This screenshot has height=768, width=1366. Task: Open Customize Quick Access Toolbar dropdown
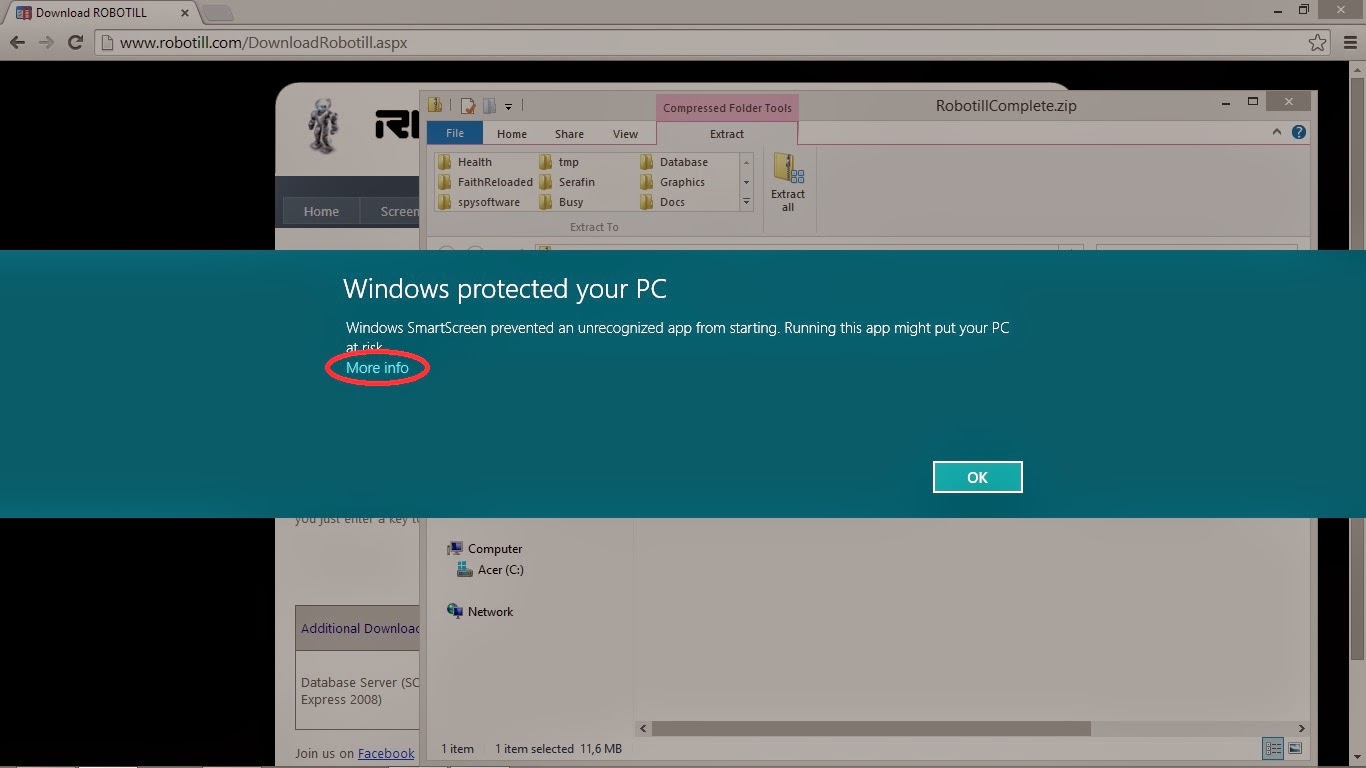pos(508,106)
